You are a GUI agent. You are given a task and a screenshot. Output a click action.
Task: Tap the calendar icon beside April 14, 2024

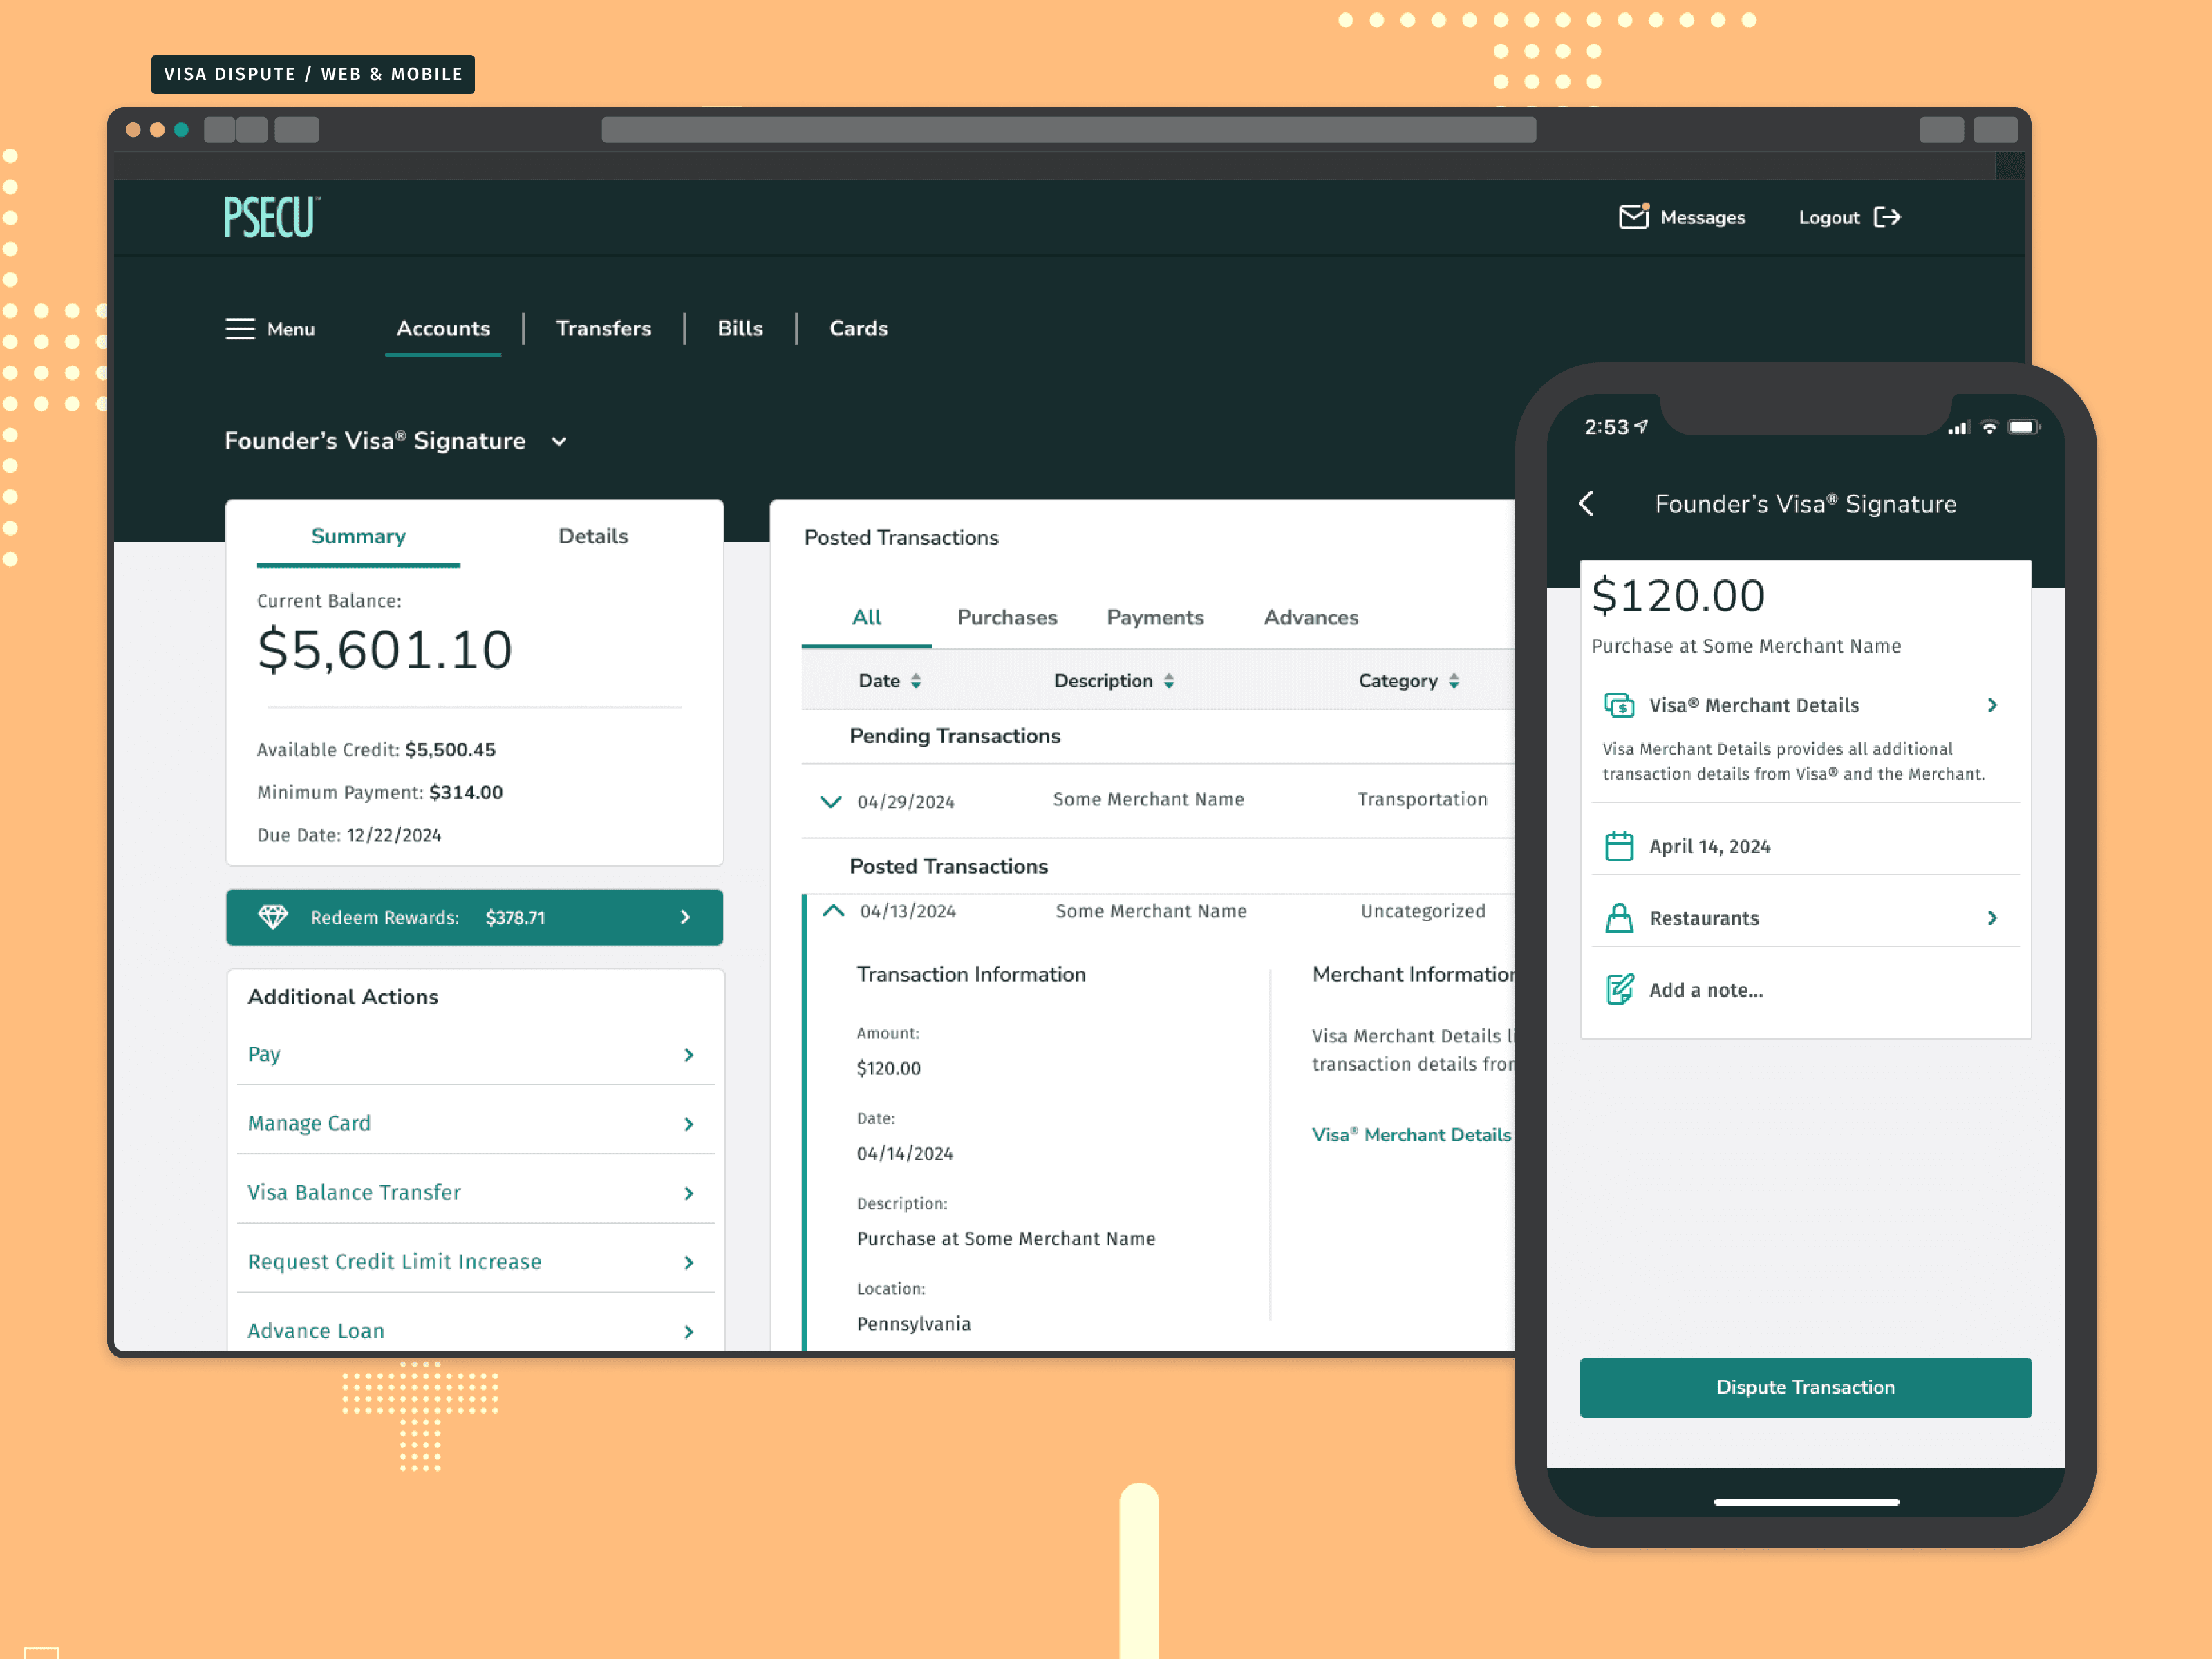click(x=1619, y=846)
